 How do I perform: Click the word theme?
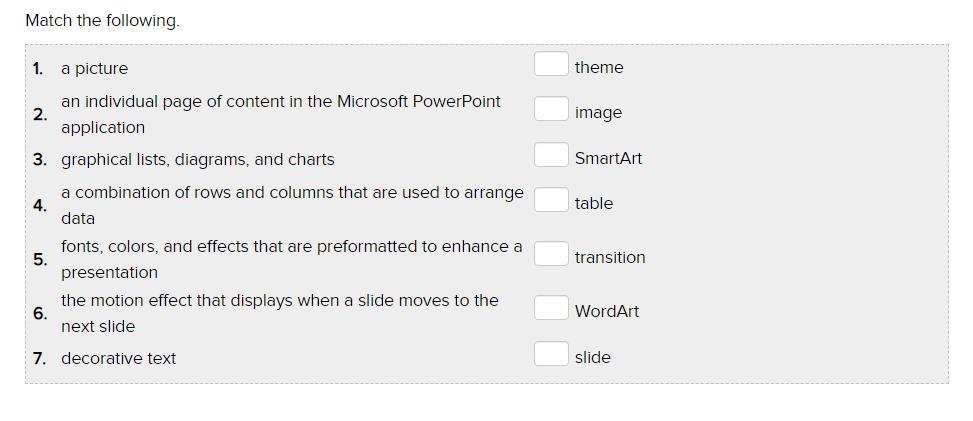click(x=599, y=67)
